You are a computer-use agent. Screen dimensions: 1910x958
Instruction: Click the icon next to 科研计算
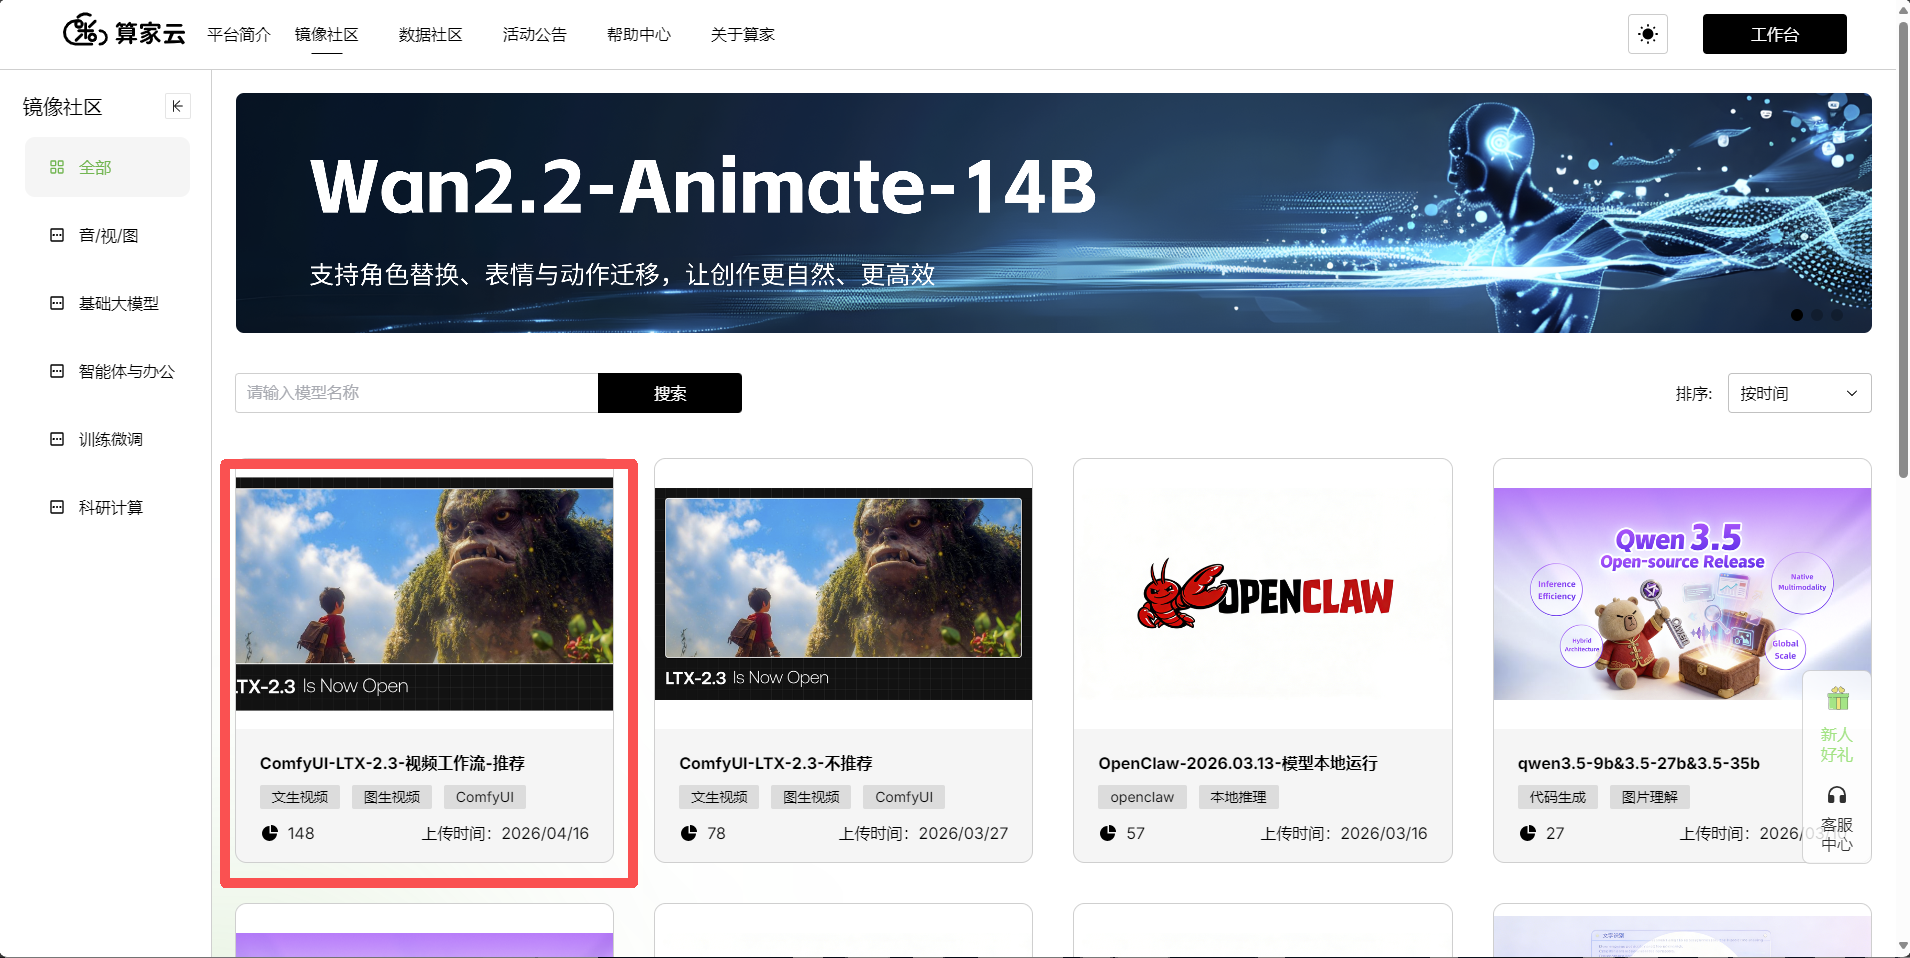point(57,507)
